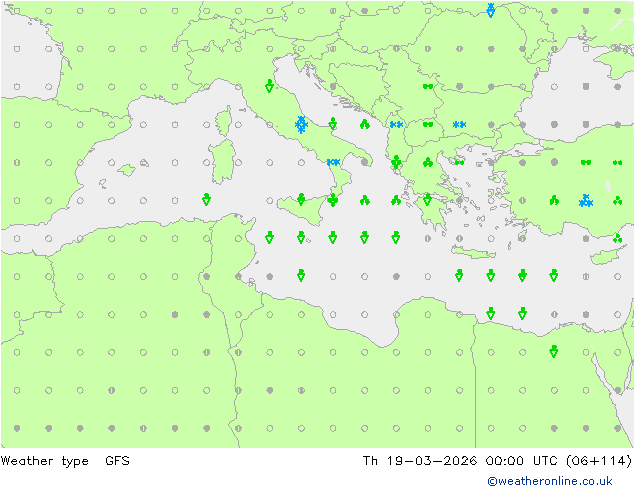Click the green shower symbol on western Sicily
This screenshot has width=634, height=490.
pyautogui.click(x=301, y=199)
